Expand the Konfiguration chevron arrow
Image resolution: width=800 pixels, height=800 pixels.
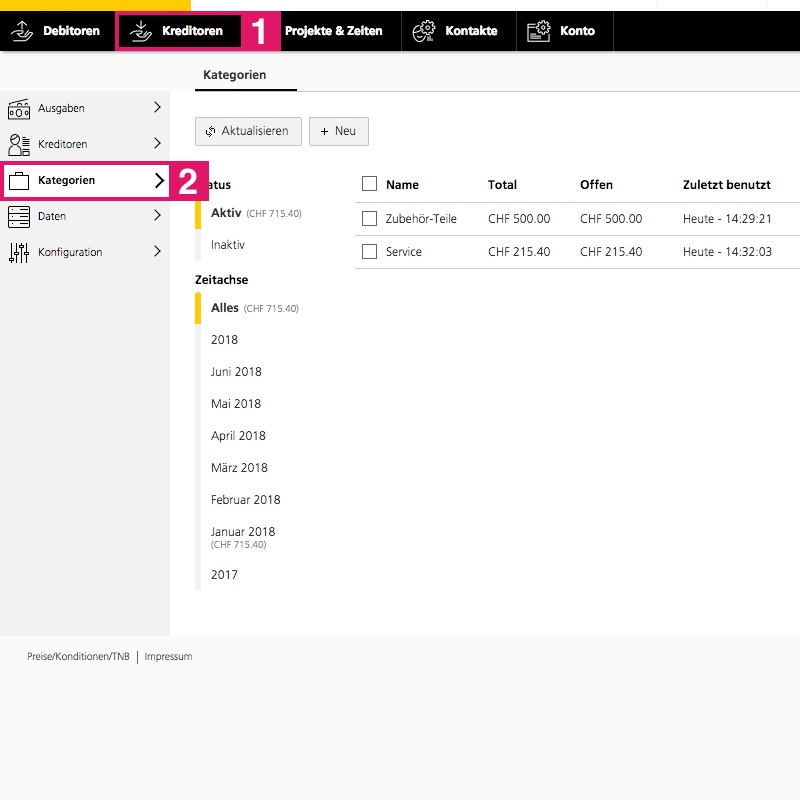(157, 252)
